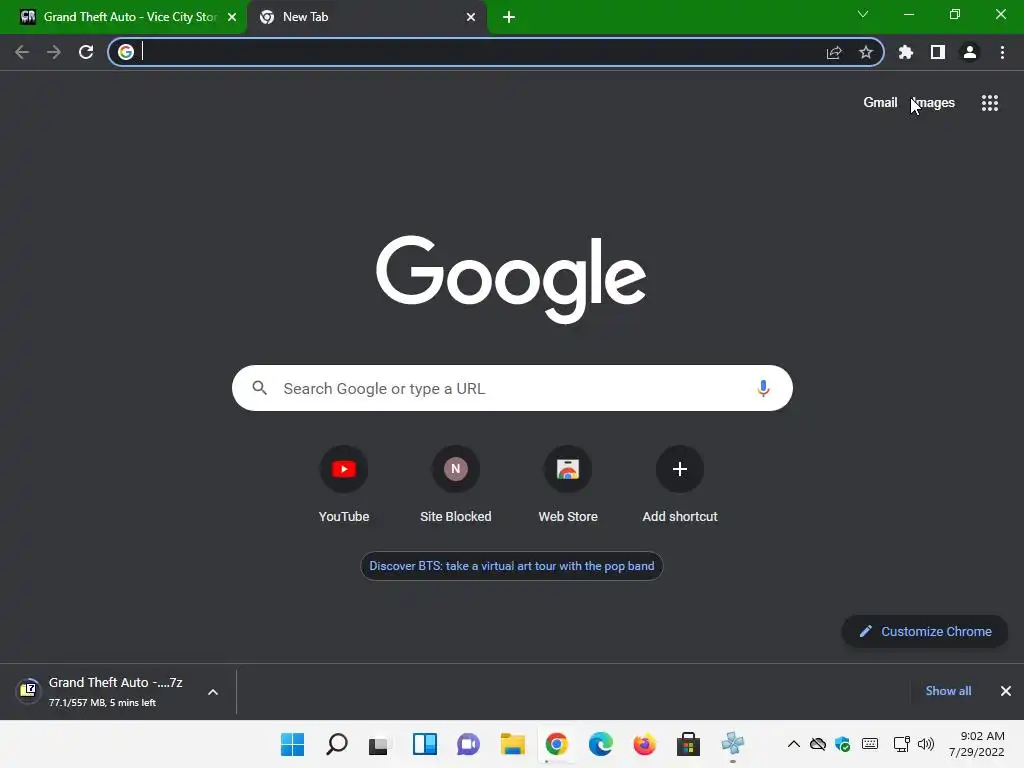Open Chrome's three-dot menu

tap(1002, 52)
